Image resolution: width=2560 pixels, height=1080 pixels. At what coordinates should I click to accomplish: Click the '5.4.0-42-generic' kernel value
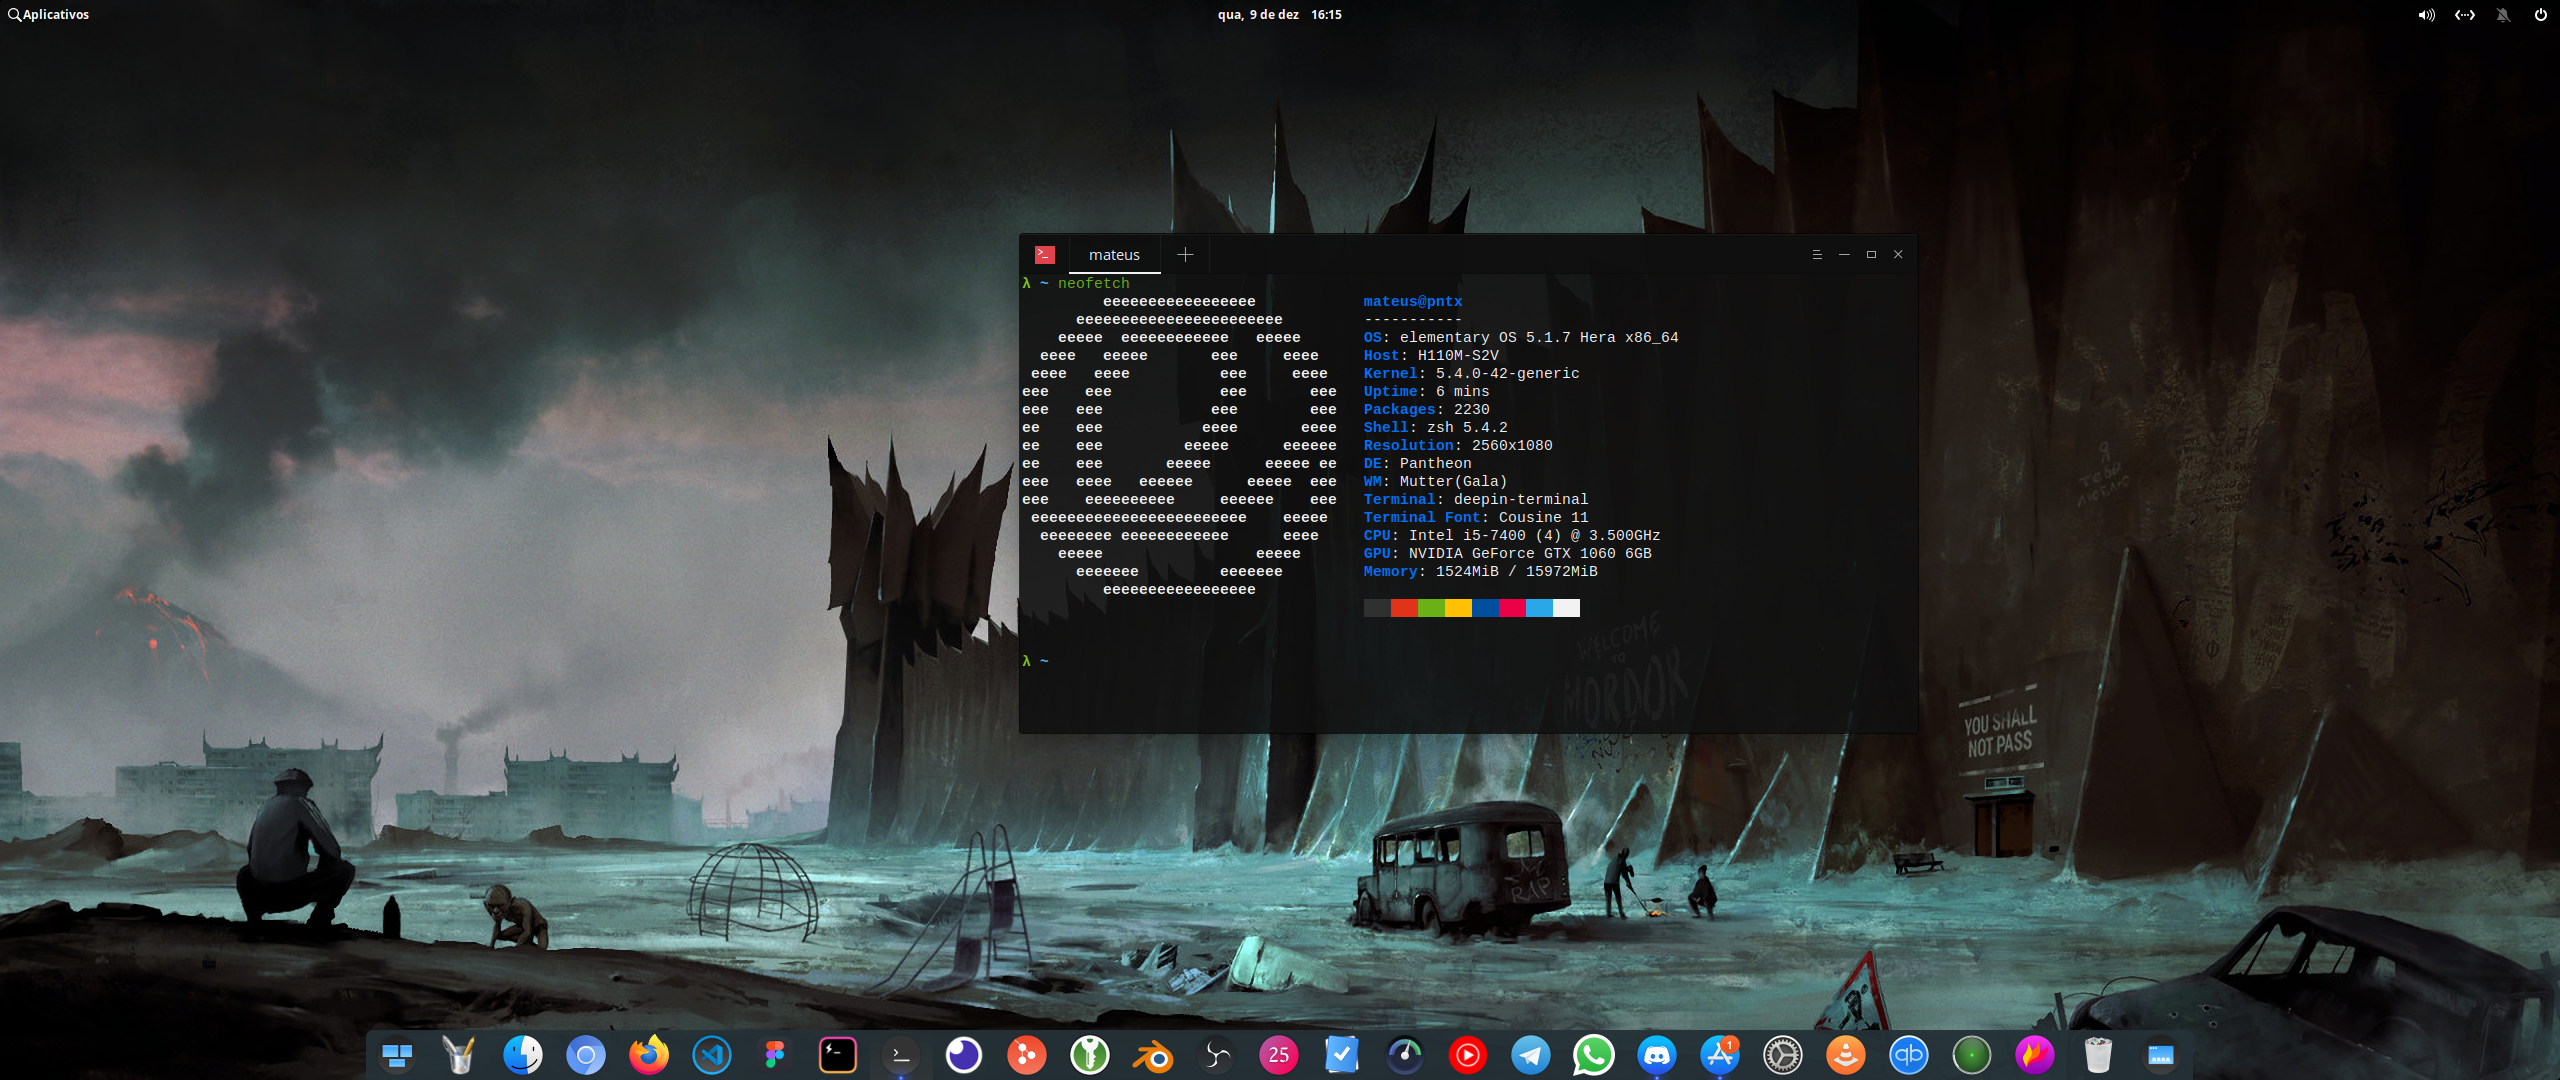point(1507,374)
